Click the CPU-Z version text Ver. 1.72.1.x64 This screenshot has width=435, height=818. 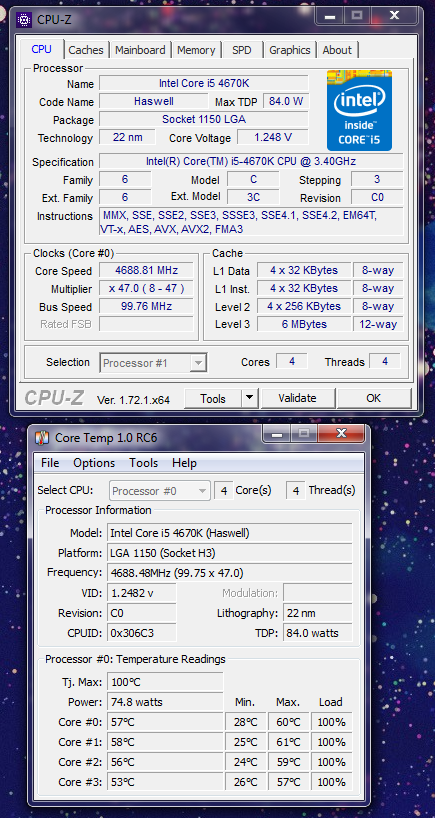click(x=133, y=400)
